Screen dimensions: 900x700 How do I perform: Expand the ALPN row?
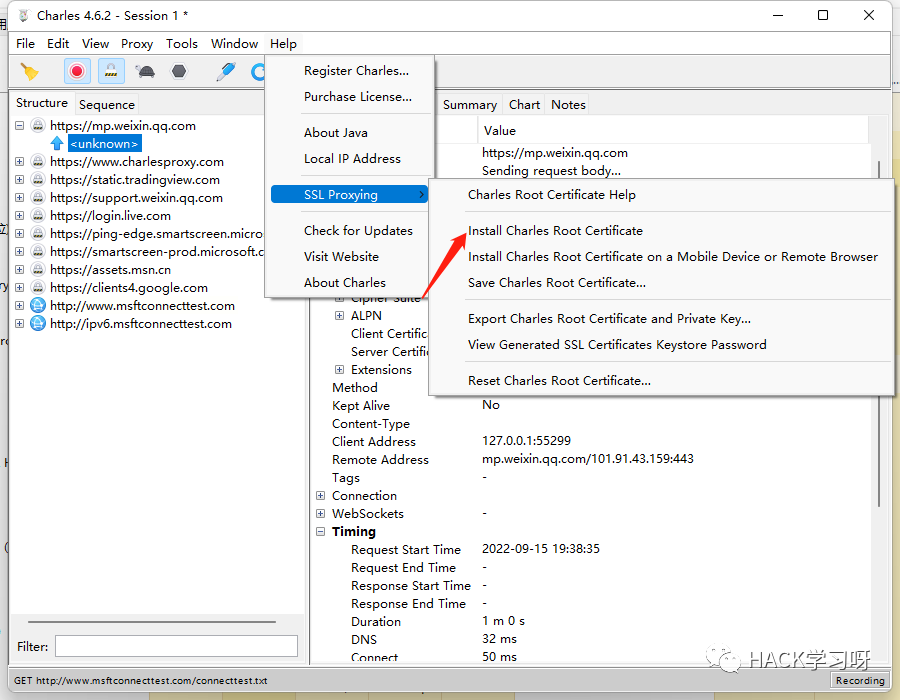coord(340,316)
